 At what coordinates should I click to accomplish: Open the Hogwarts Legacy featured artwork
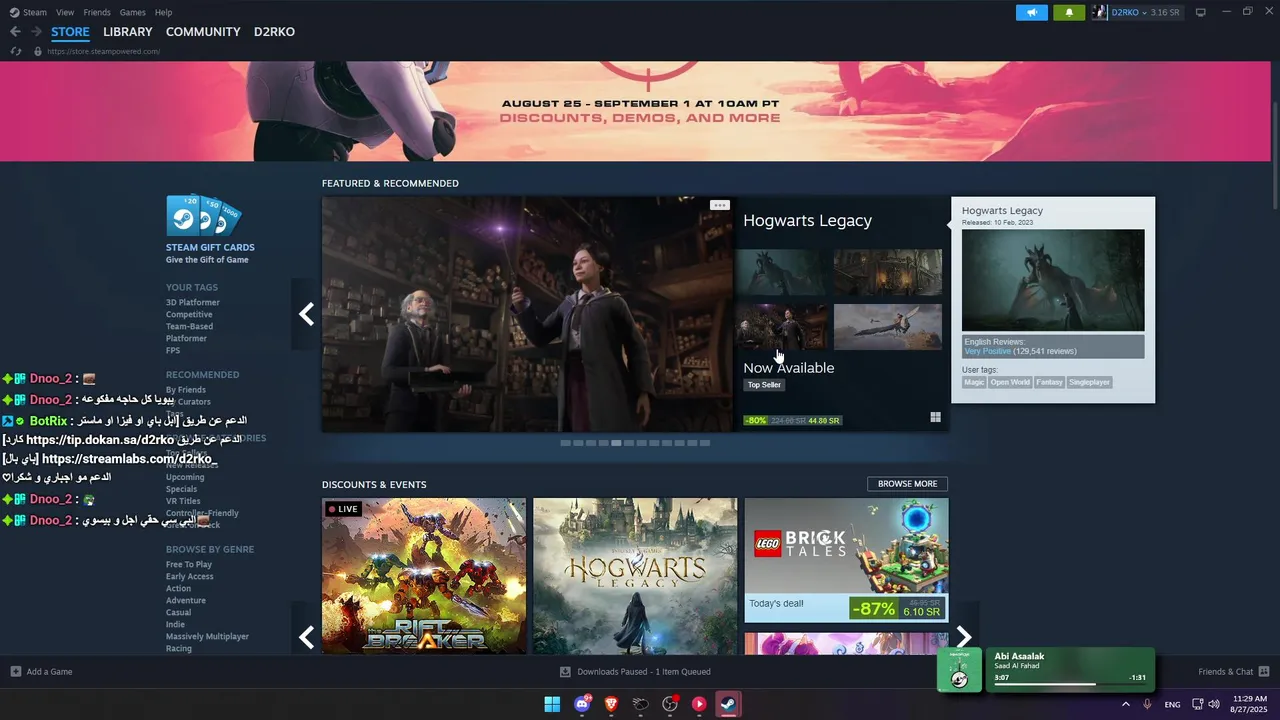[x=528, y=314]
